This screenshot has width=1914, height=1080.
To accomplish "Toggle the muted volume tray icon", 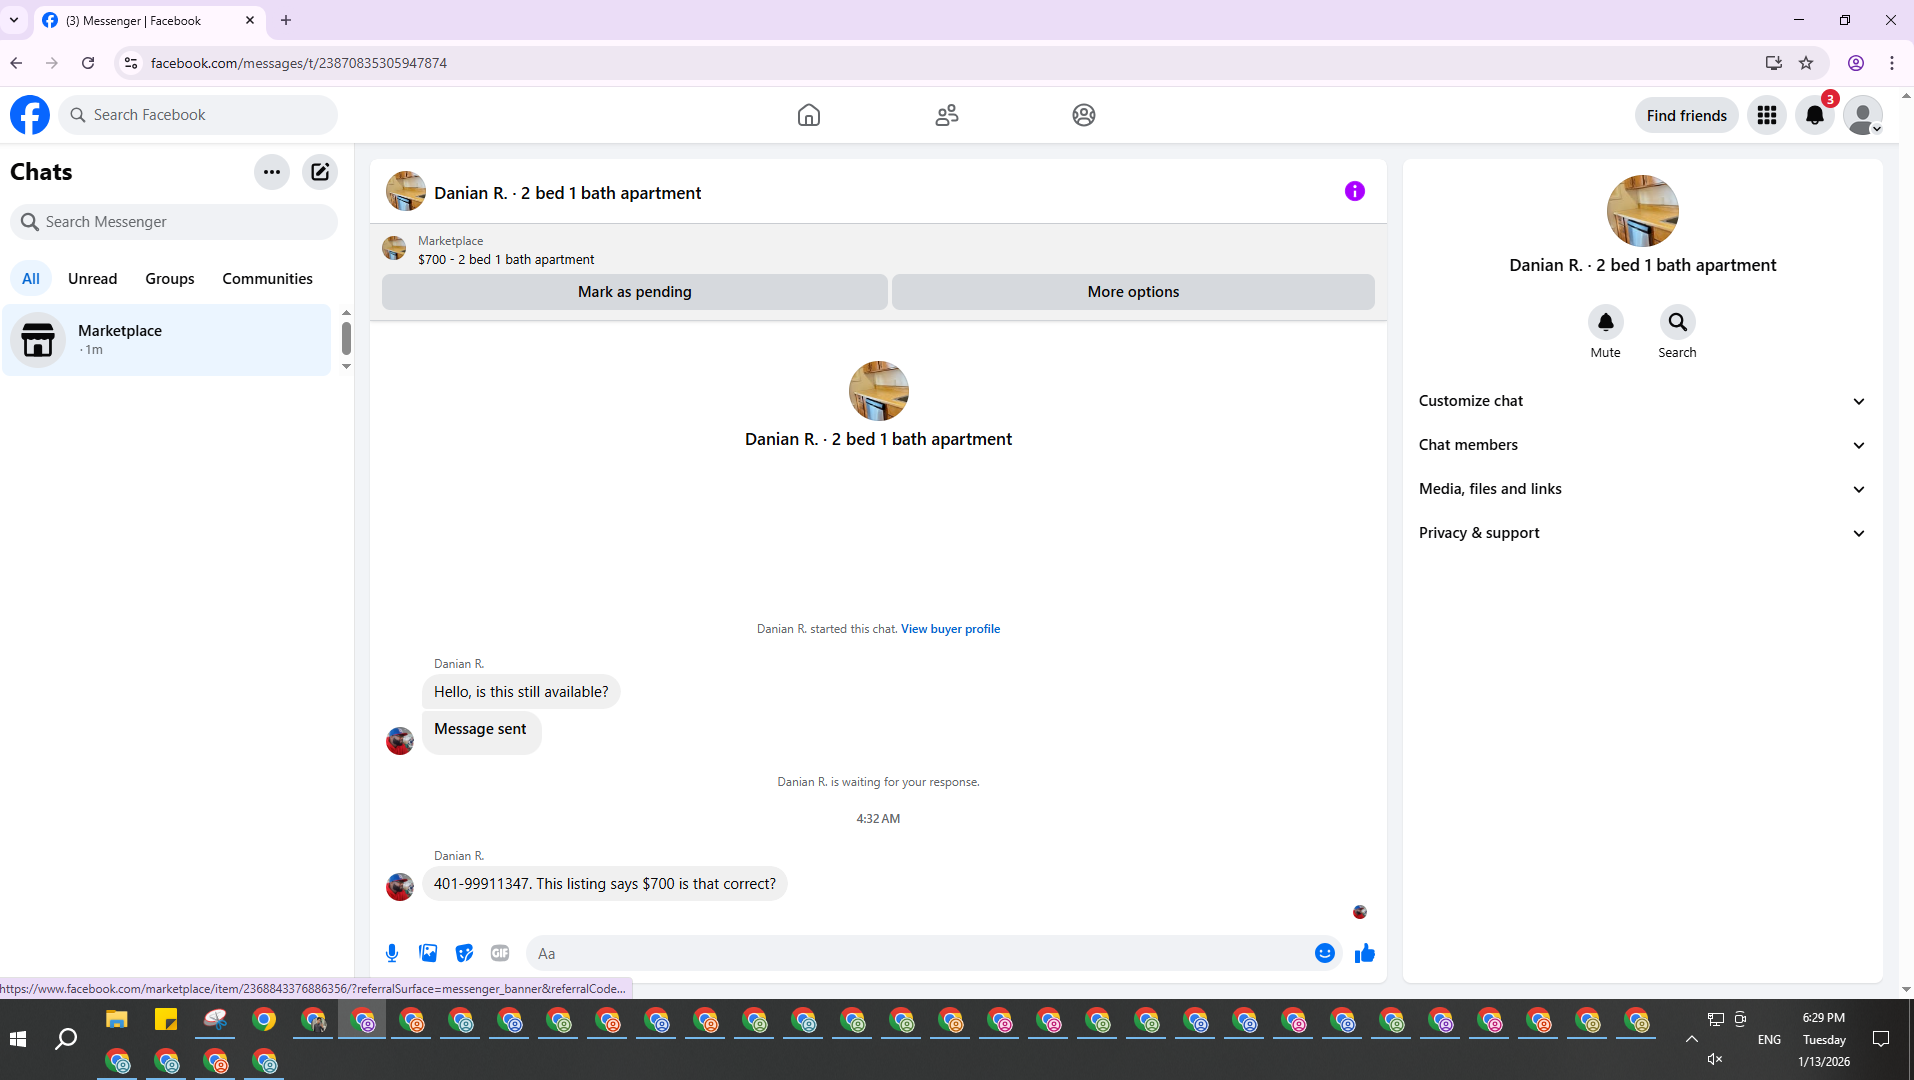I will click(1715, 1059).
